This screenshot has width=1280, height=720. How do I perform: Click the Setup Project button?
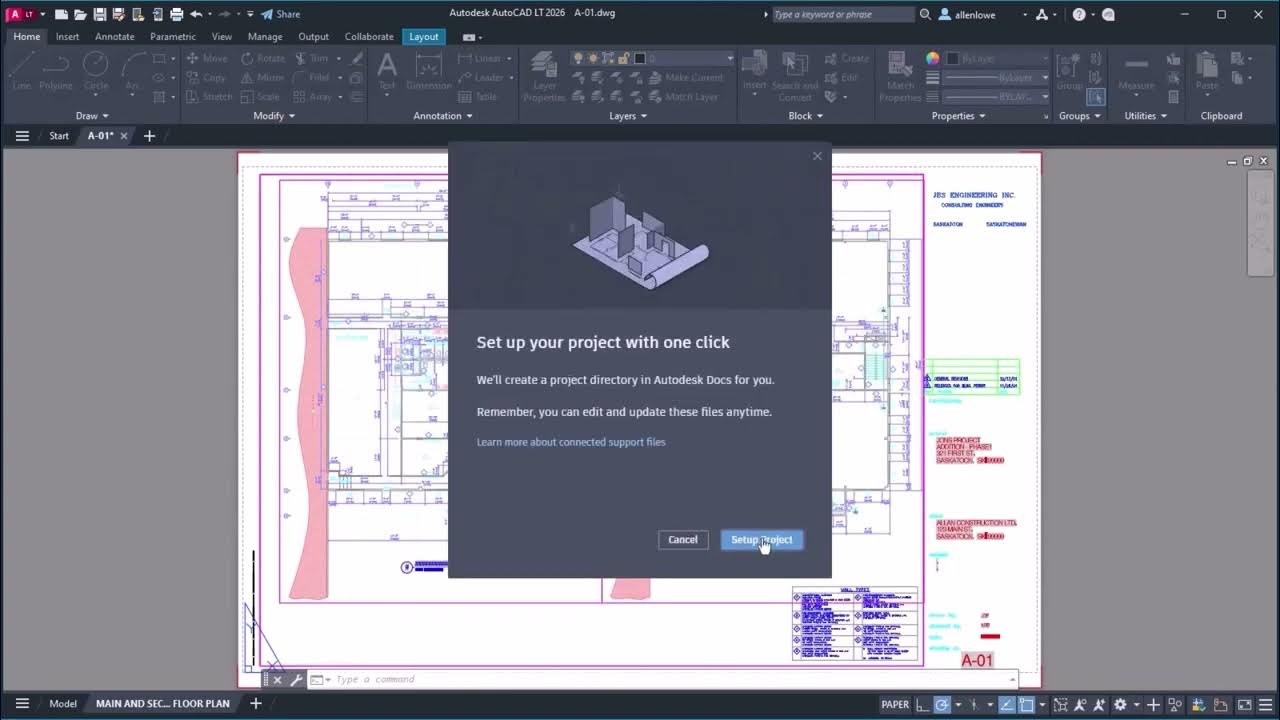click(762, 539)
